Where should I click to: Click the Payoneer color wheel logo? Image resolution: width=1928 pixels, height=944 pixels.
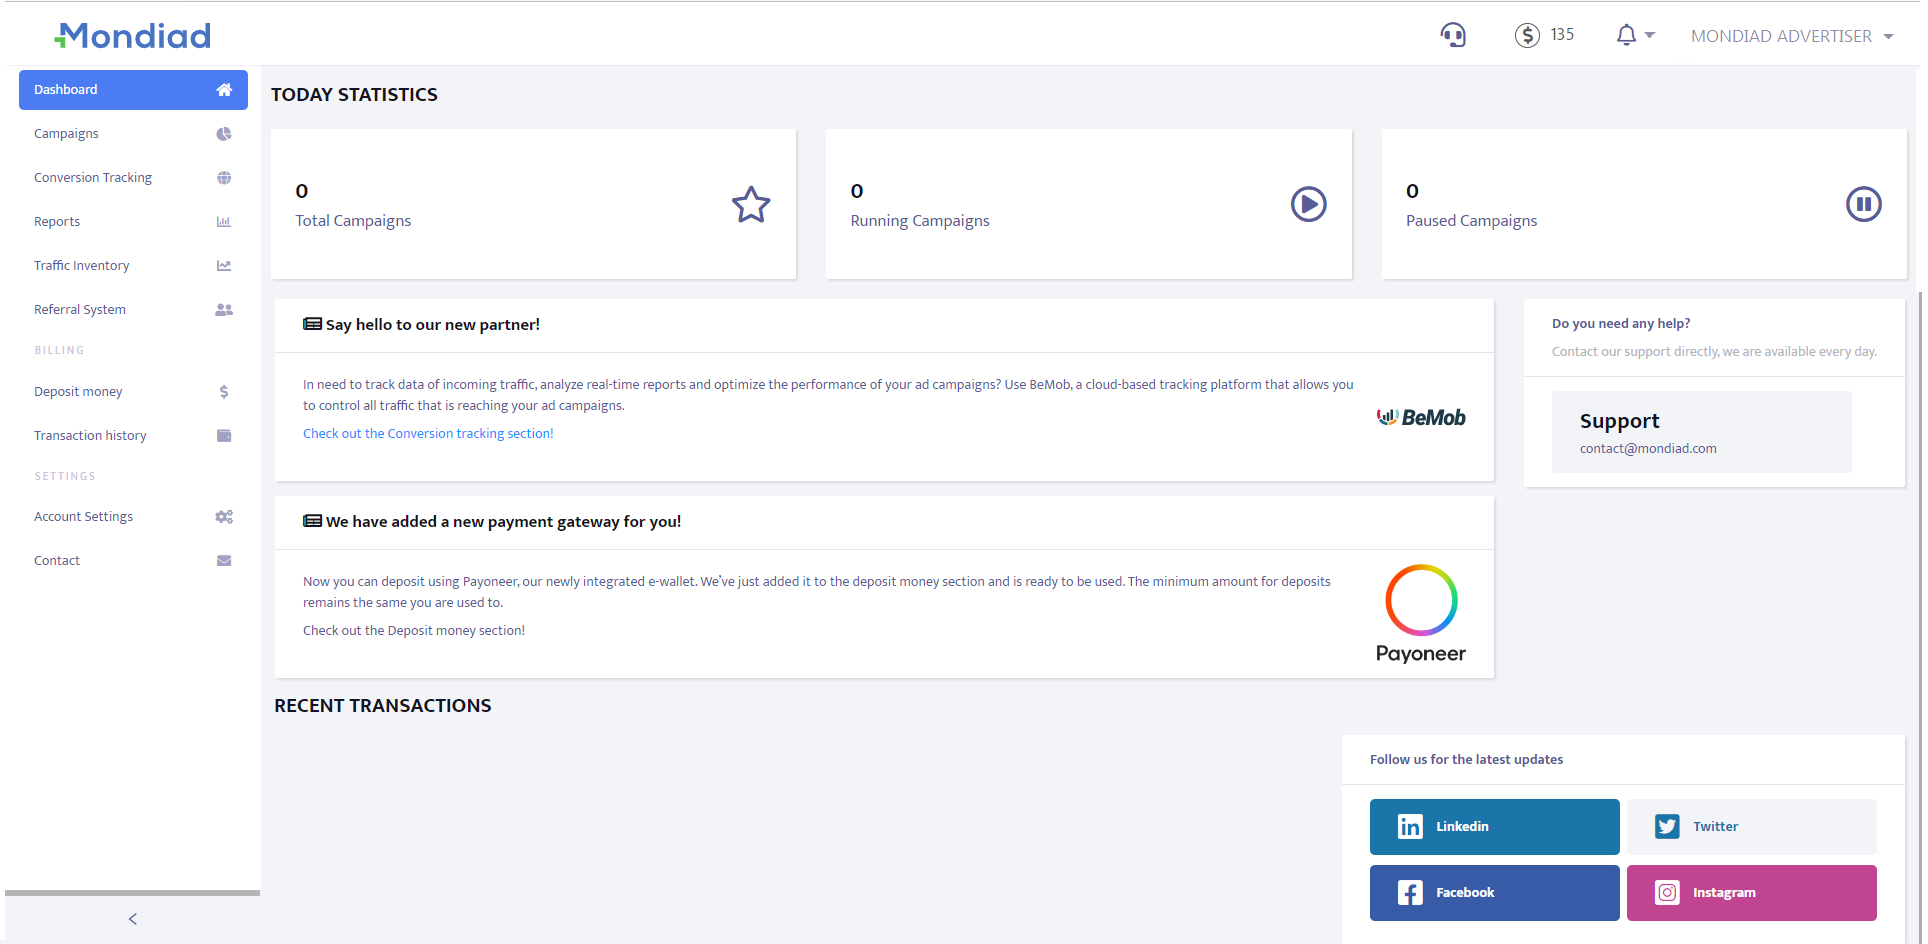pyautogui.click(x=1420, y=600)
